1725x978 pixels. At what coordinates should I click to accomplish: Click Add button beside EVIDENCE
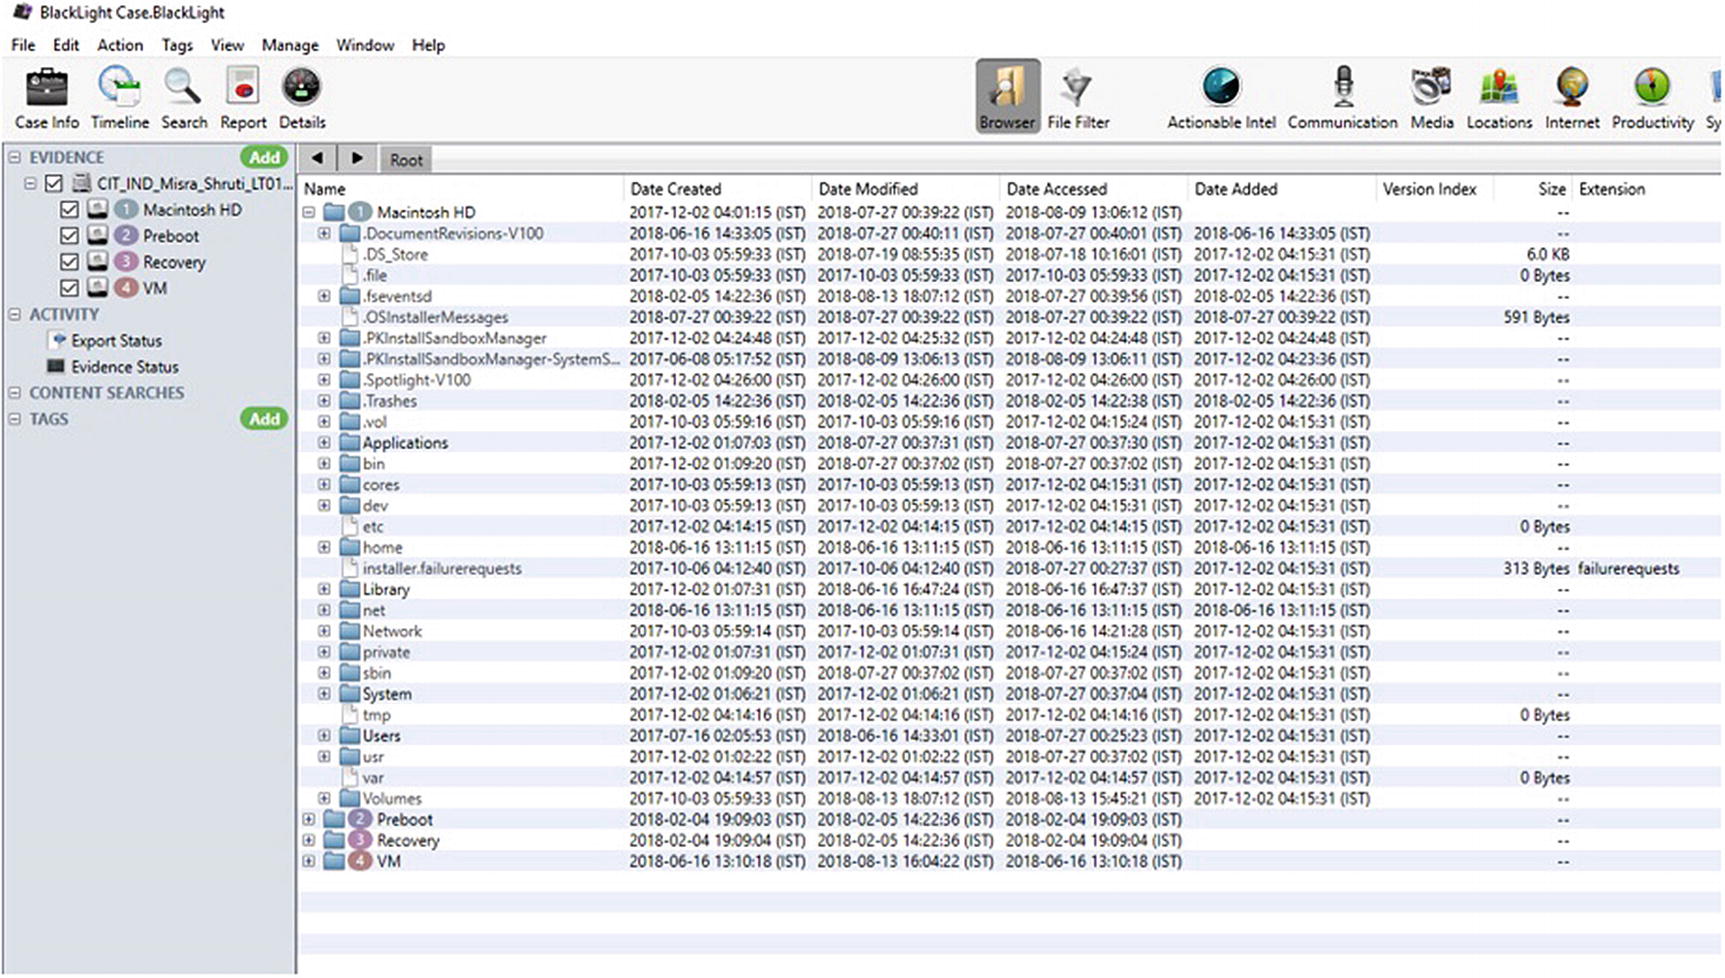tap(264, 157)
